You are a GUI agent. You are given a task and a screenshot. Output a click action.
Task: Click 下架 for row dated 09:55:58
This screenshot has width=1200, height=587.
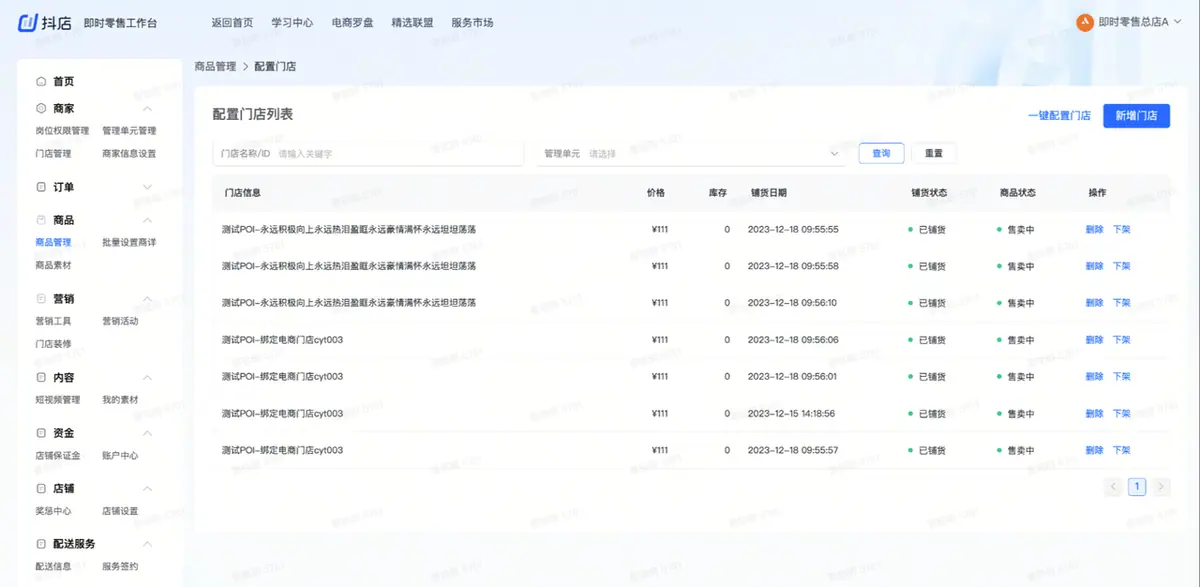pos(1121,266)
